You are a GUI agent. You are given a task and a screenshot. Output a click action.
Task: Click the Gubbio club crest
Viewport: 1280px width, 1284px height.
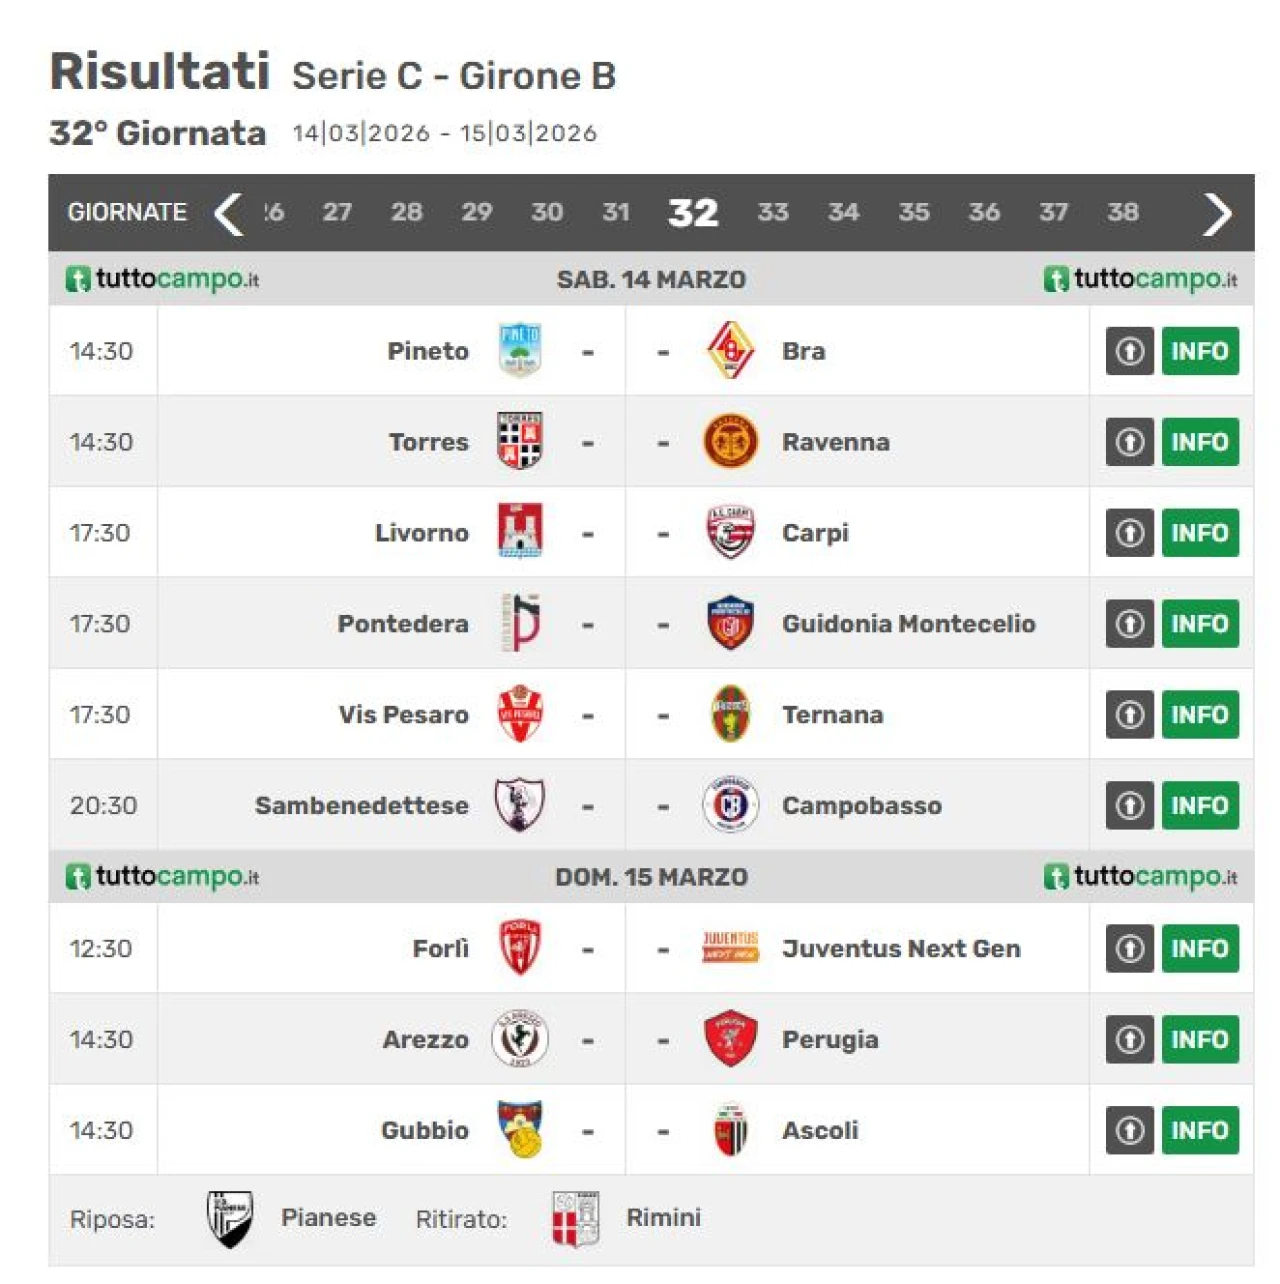click(x=520, y=1130)
